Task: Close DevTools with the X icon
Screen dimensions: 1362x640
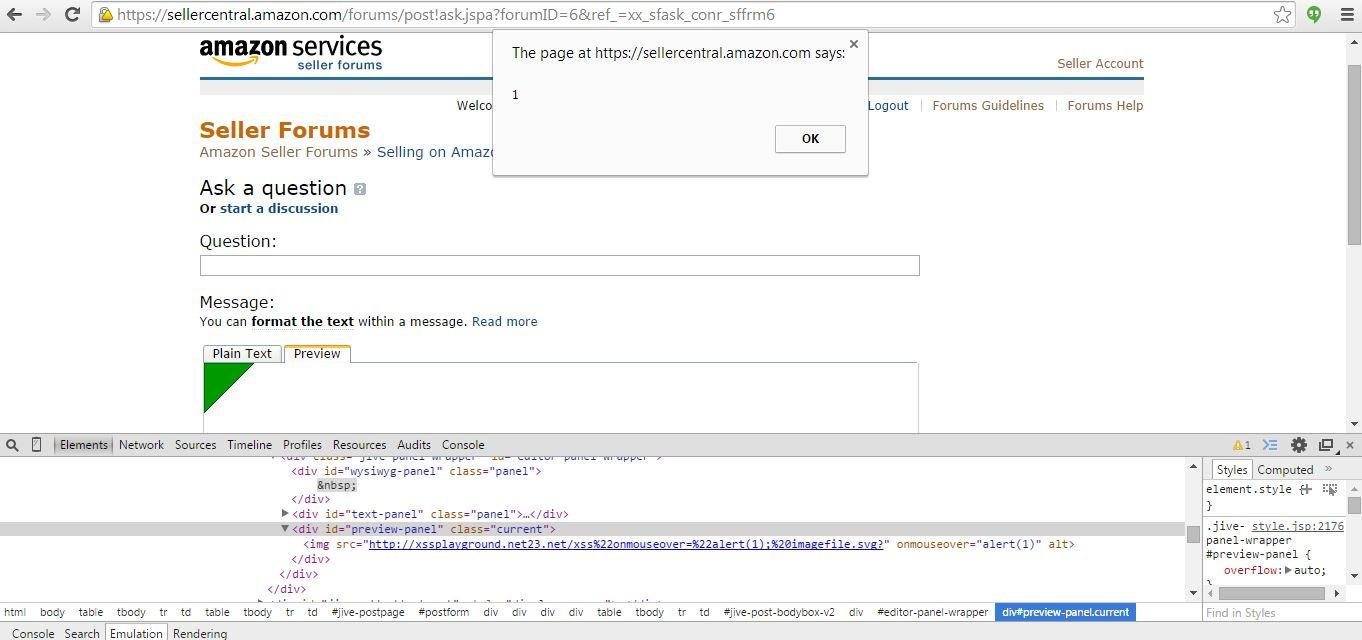Action: tap(1349, 445)
